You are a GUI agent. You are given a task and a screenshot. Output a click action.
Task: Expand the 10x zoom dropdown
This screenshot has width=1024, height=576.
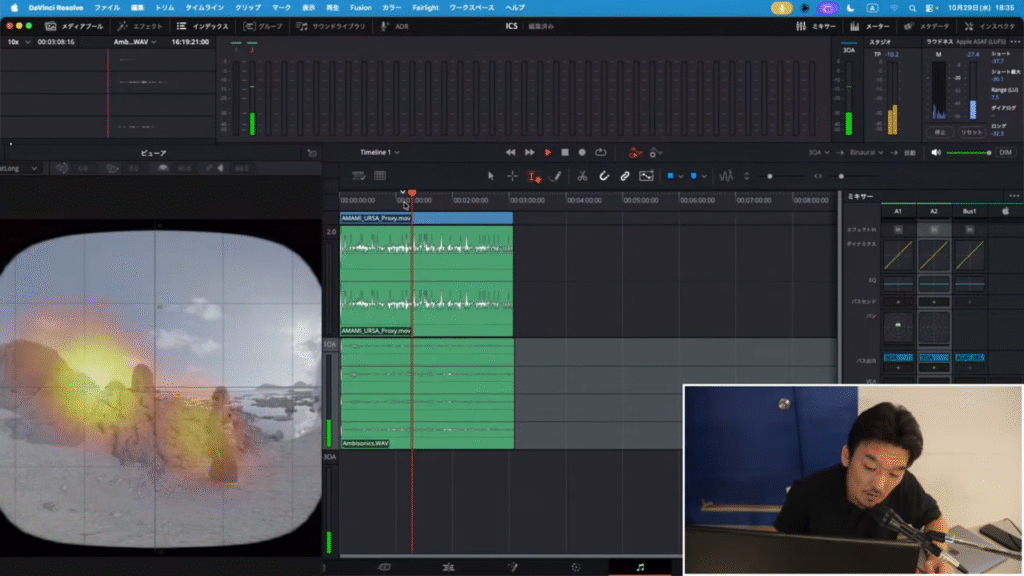point(19,42)
